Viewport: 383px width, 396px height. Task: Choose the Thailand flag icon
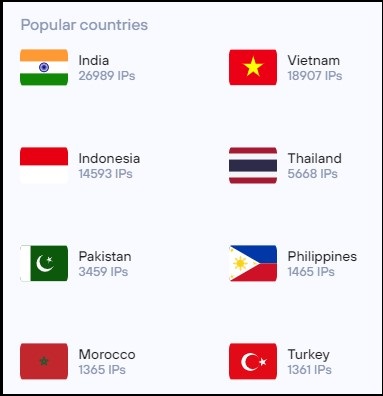tap(253, 165)
